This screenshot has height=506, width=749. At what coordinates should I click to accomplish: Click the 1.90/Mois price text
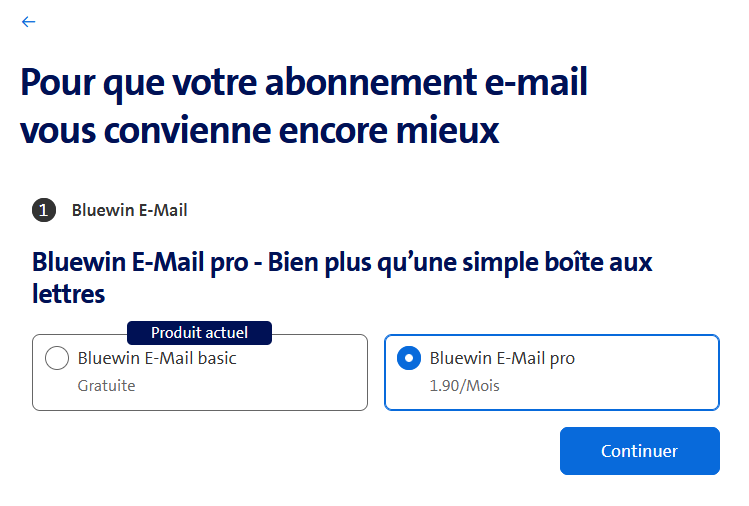[465, 385]
